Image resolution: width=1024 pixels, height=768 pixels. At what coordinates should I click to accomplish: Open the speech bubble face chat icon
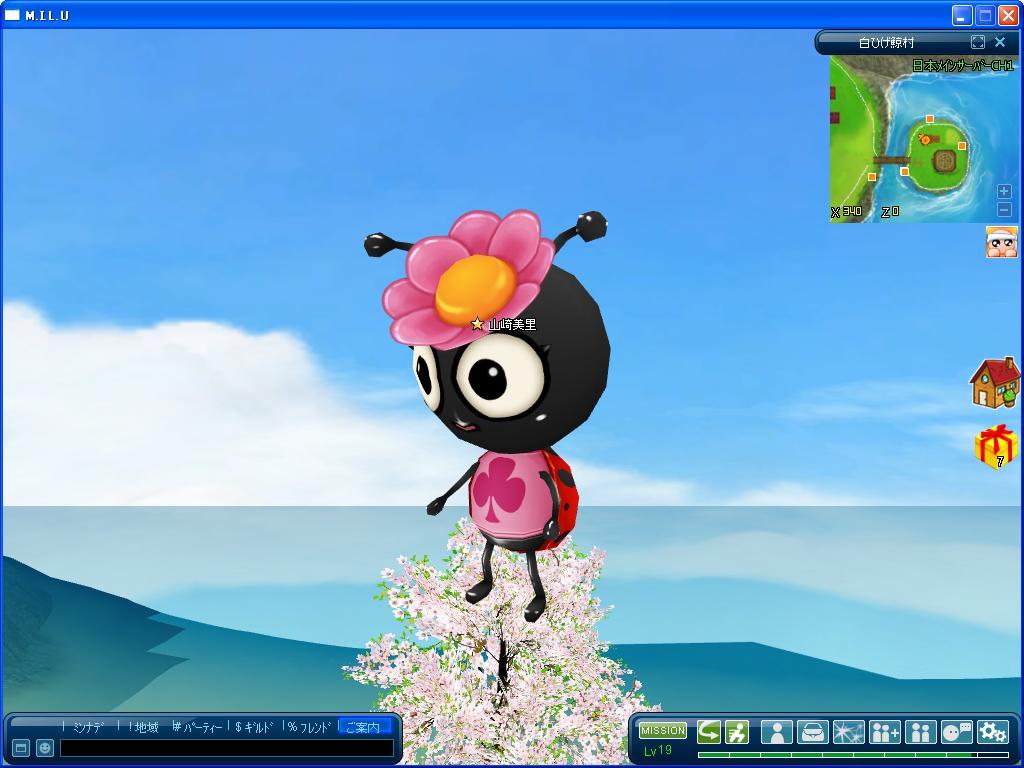(956, 732)
